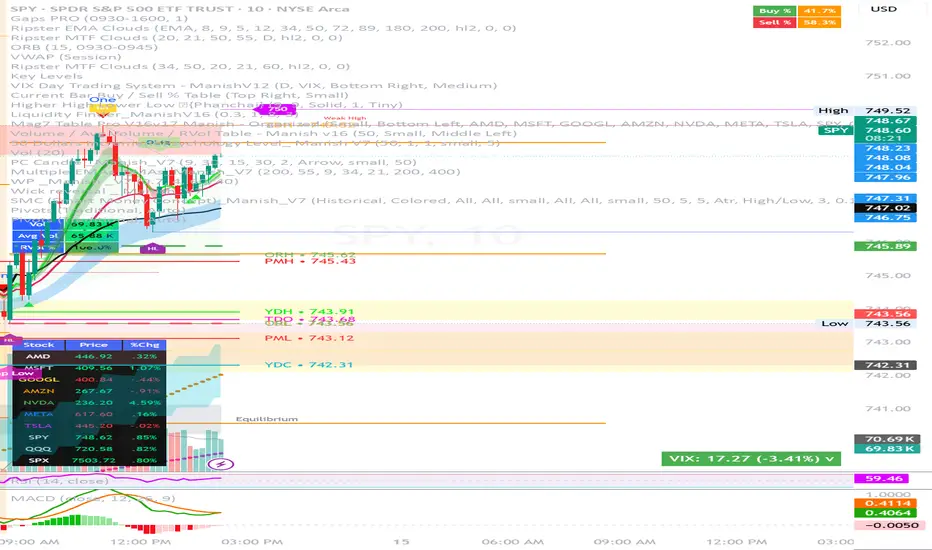Click the green 'Buy %' cell
This screenshot has width=932, height=550.
pyautogui.click(x=774, y=11)
